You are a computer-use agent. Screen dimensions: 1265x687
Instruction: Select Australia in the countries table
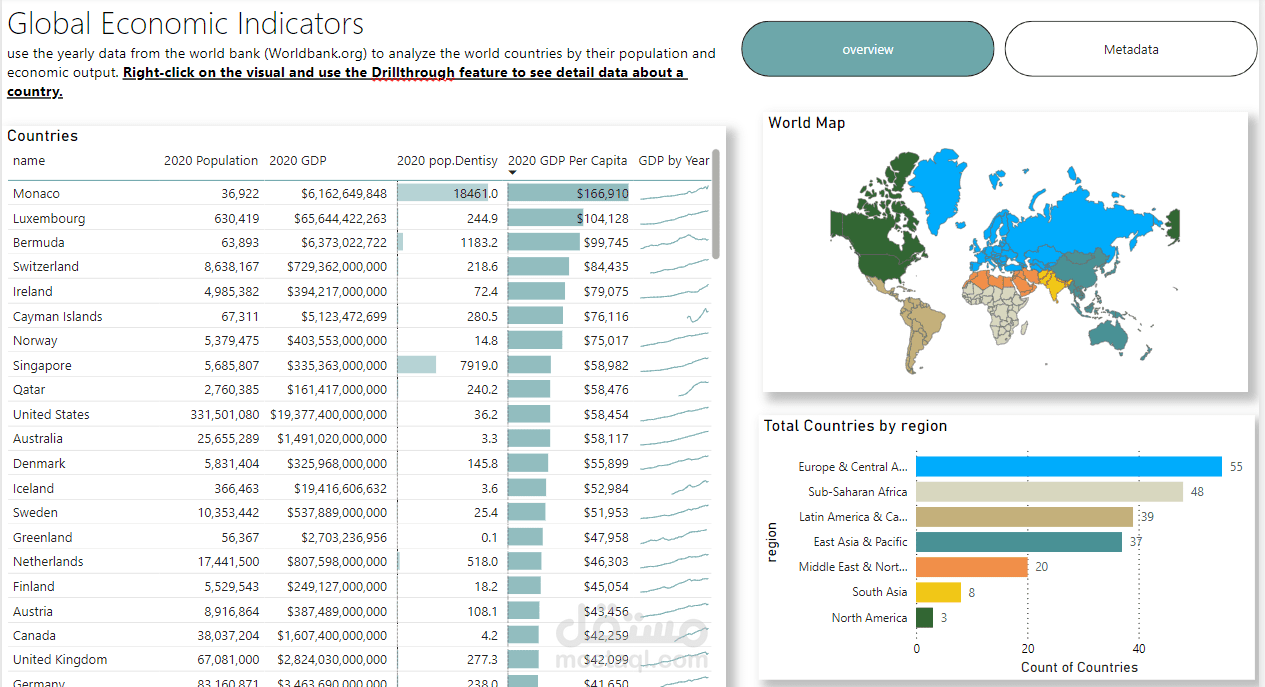point(38,439)
